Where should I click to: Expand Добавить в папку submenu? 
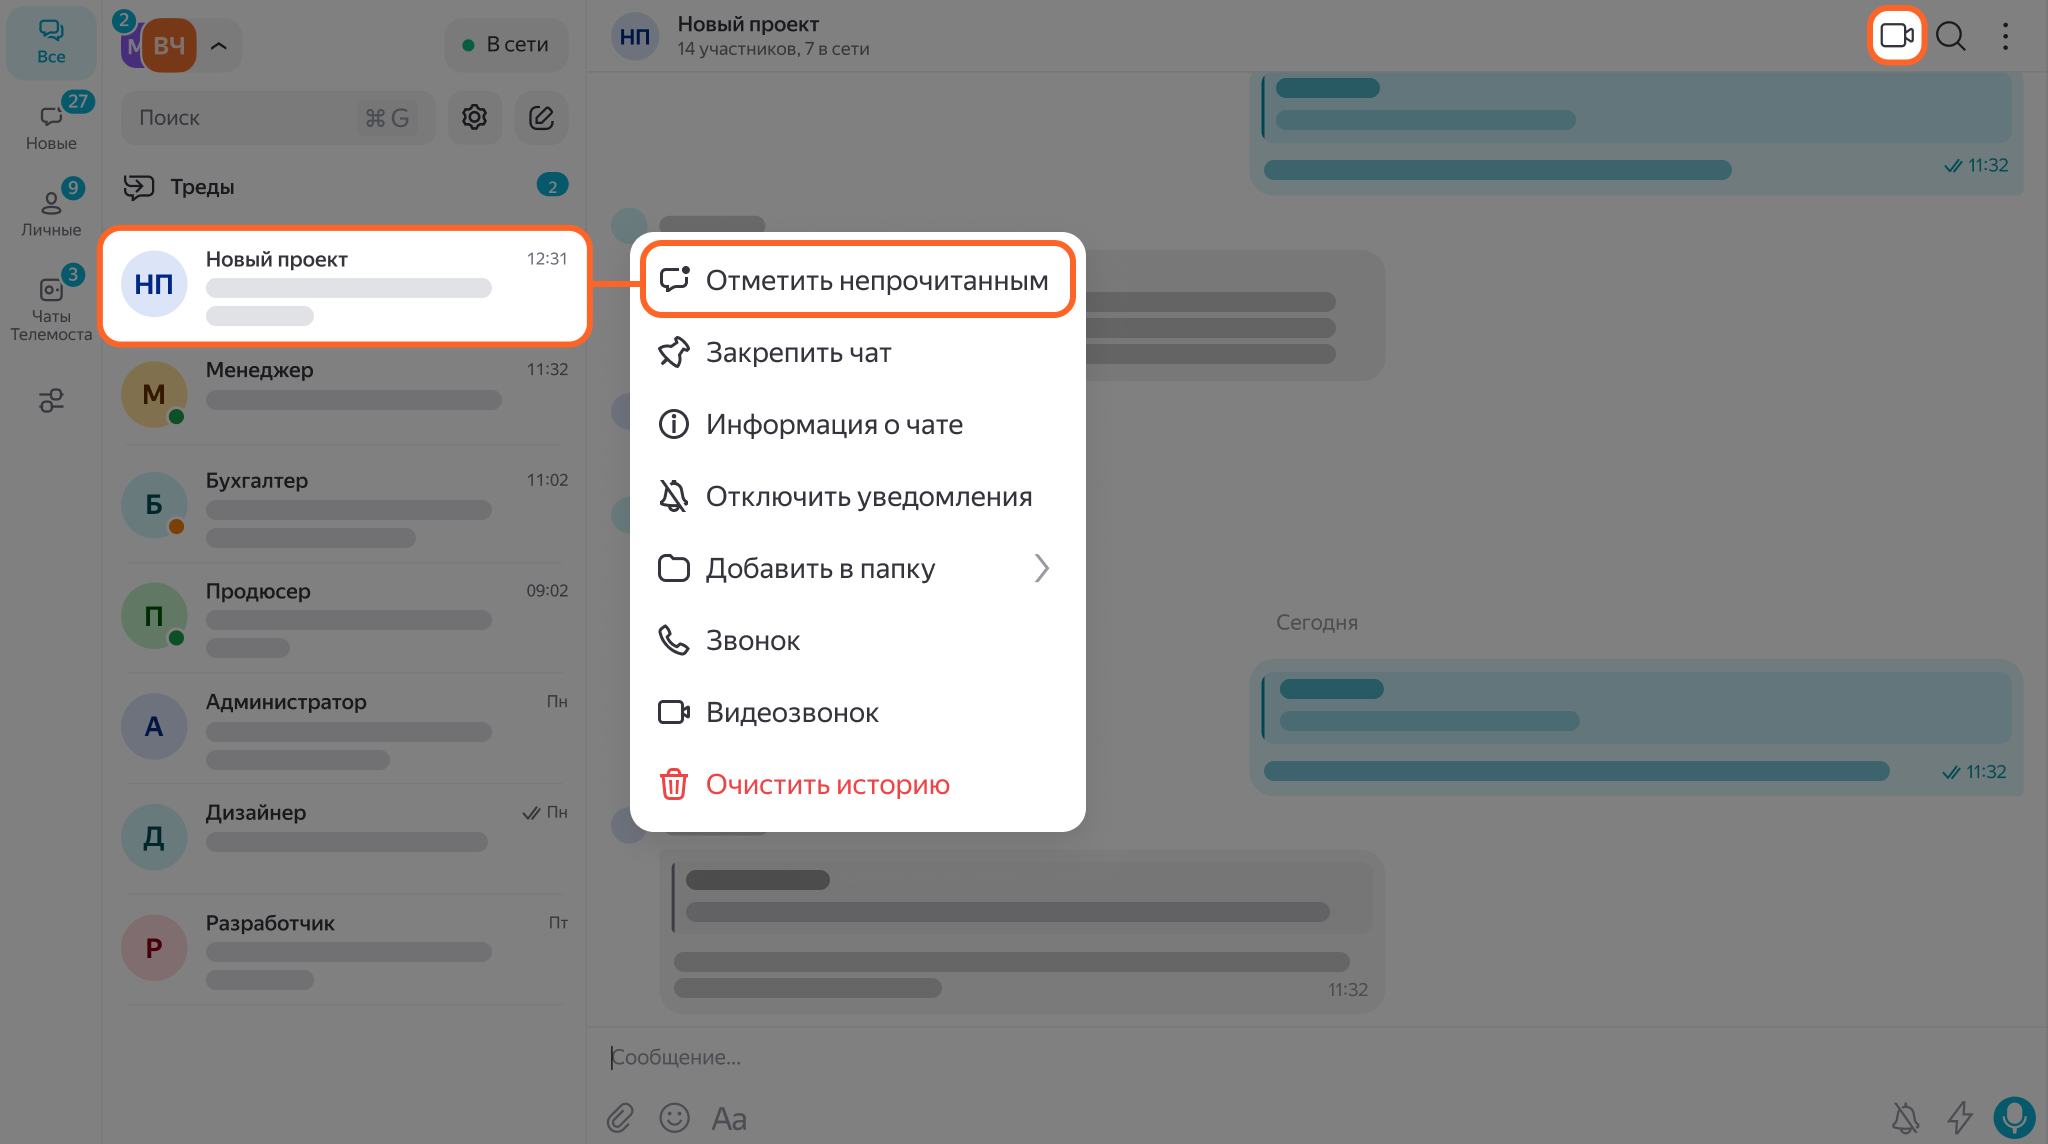(857, 569)
